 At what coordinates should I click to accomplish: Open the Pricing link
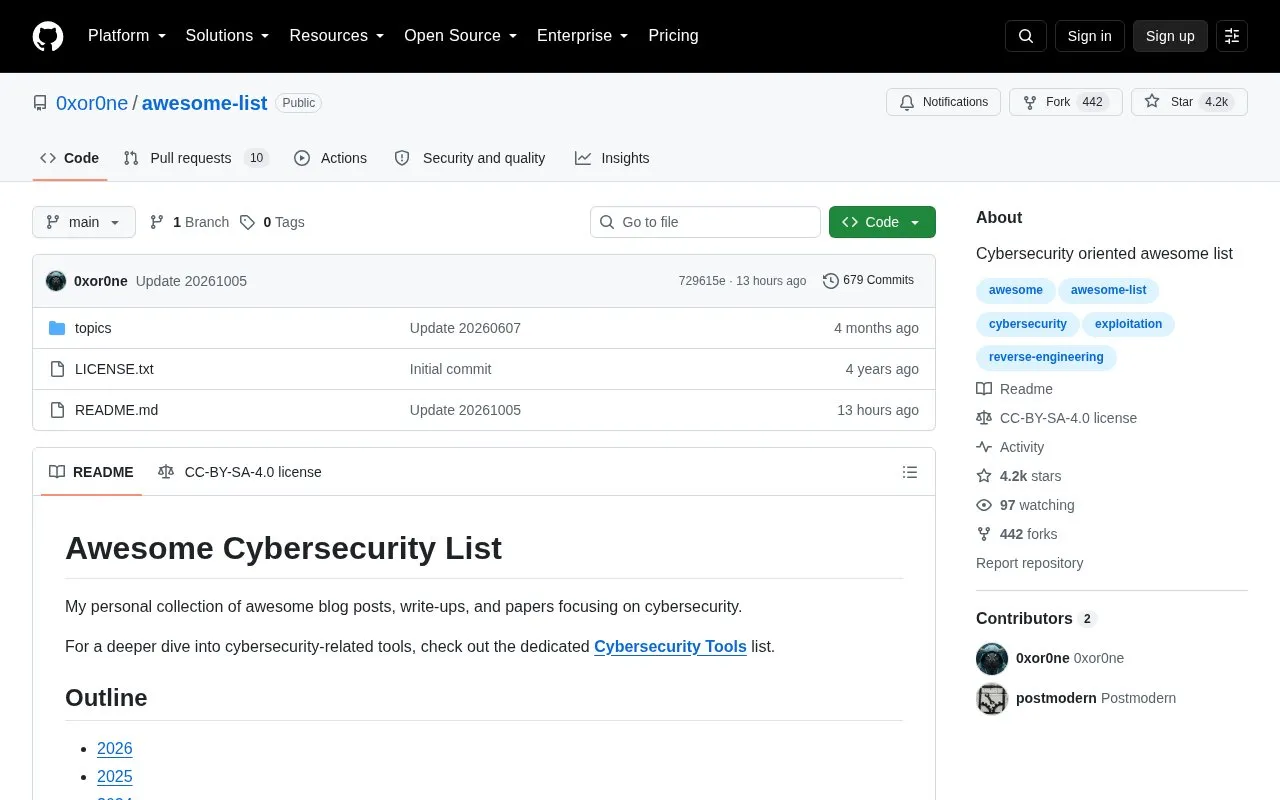point(673,36)
